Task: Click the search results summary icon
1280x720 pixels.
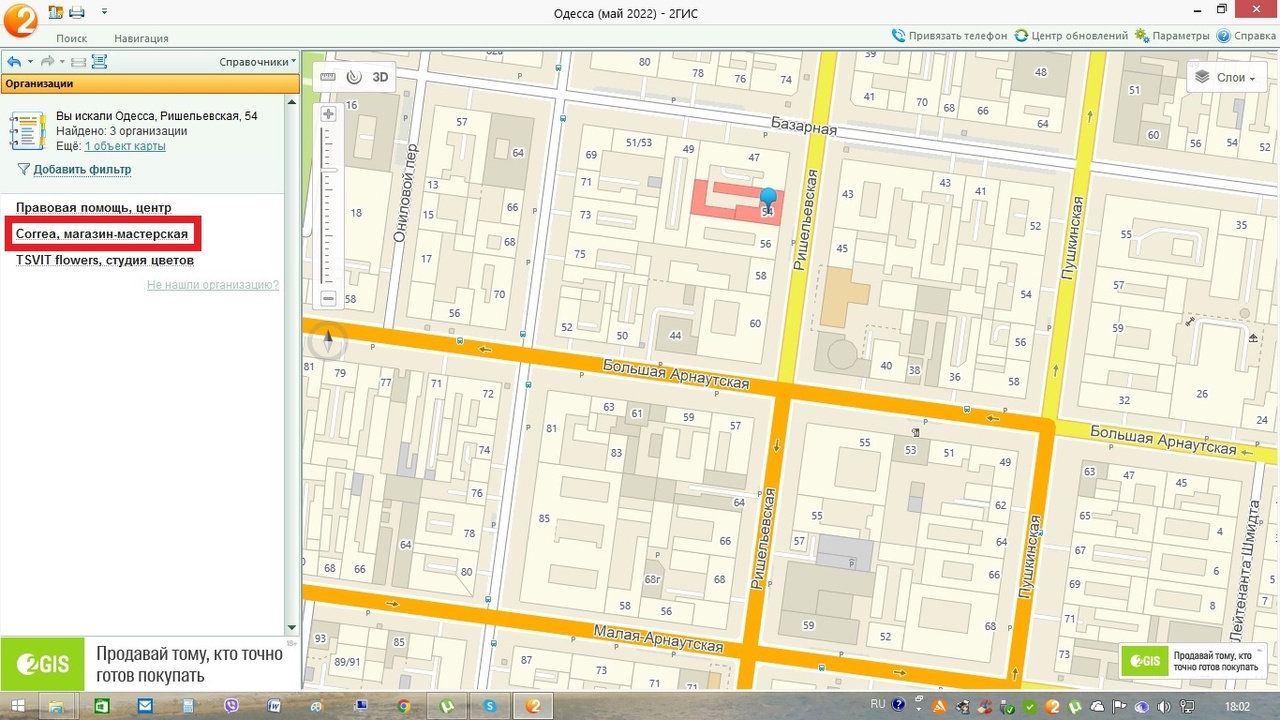Action: [x=28, y=131]
